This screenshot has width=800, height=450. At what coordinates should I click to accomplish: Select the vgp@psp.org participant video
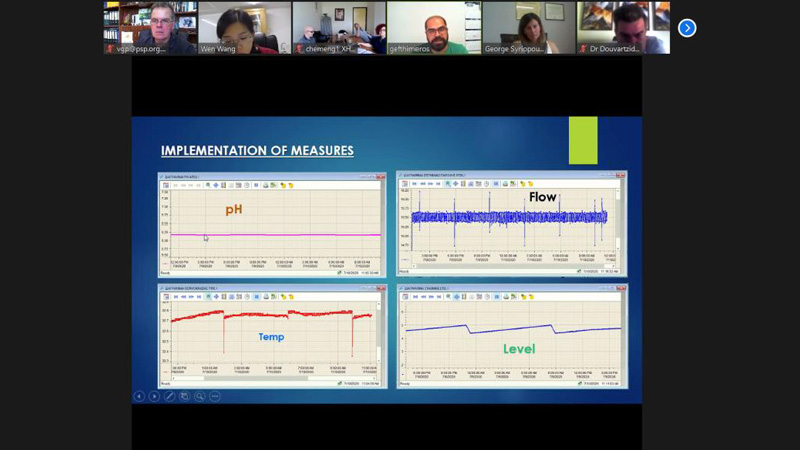click(150, 27)
